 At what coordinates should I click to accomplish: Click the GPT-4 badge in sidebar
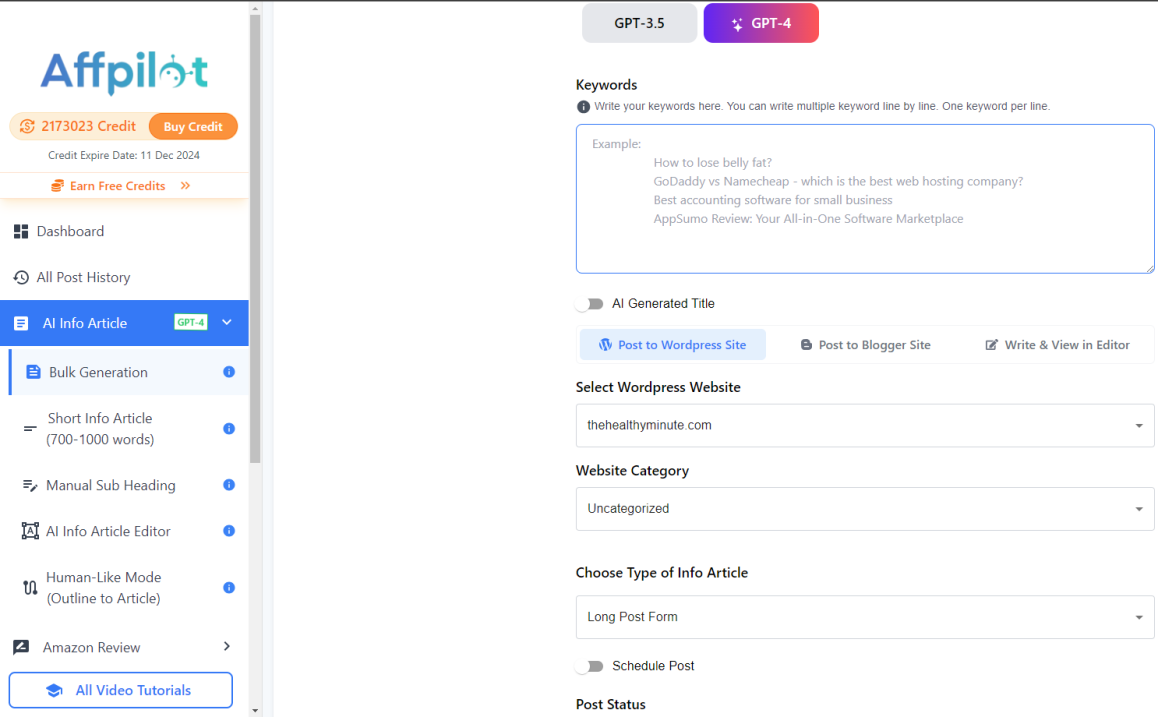coord(191,322)
